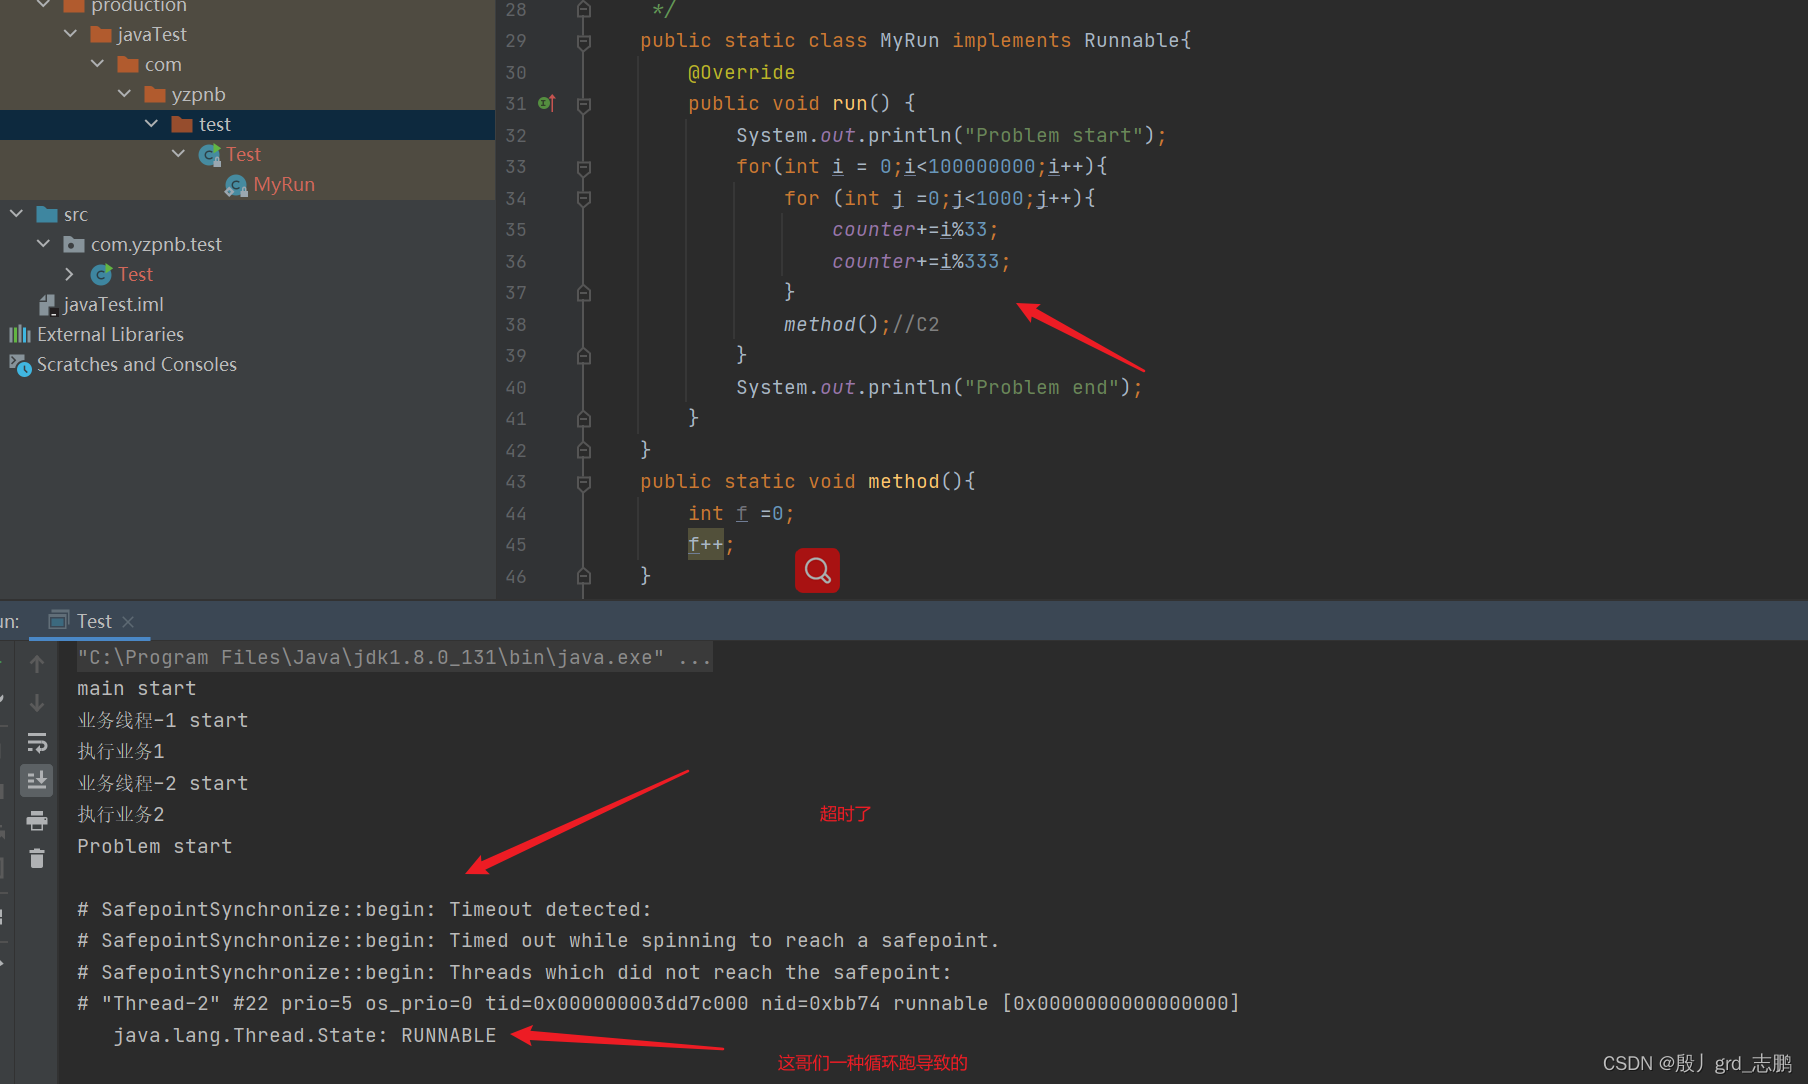Click the up arrow in run console toolbar
Image resolution: width=1808 pixels, height=1084 pixels.
coord(37,664)
